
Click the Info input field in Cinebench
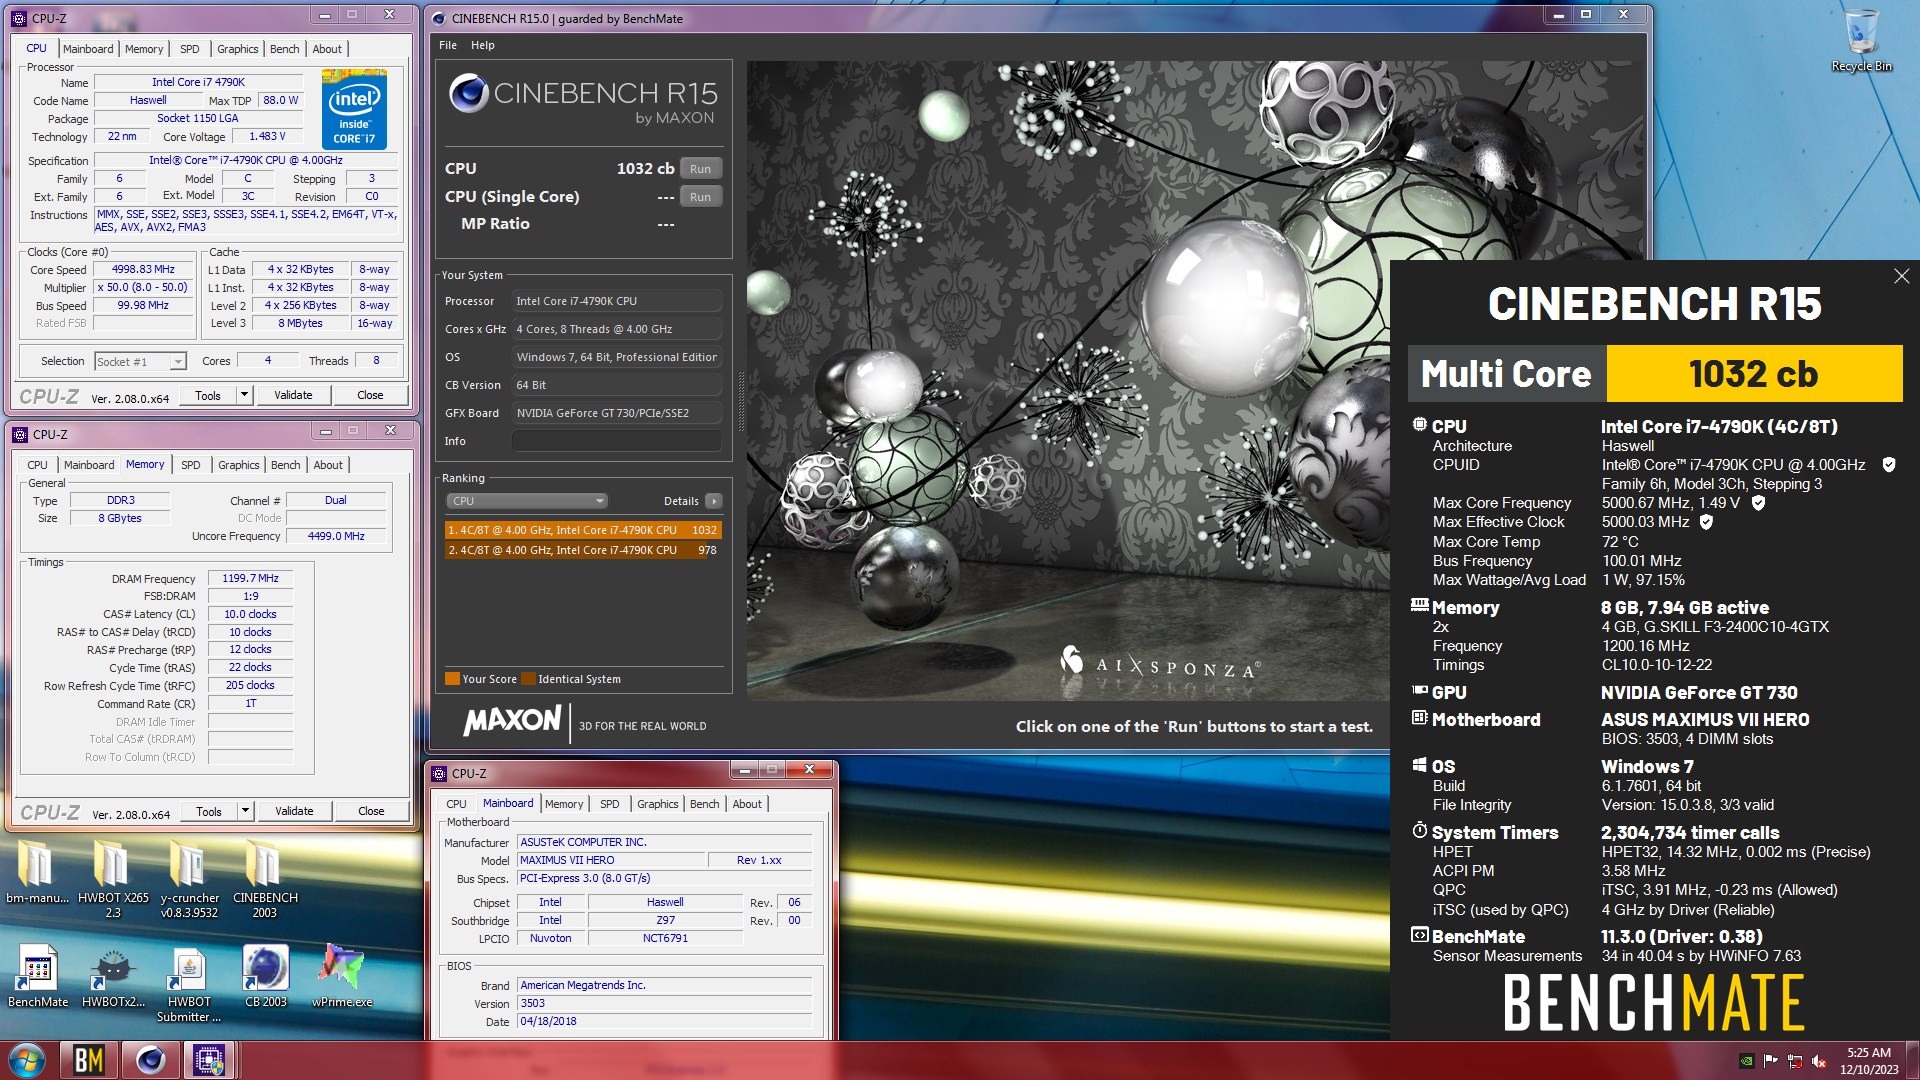[x=617, y=441]
